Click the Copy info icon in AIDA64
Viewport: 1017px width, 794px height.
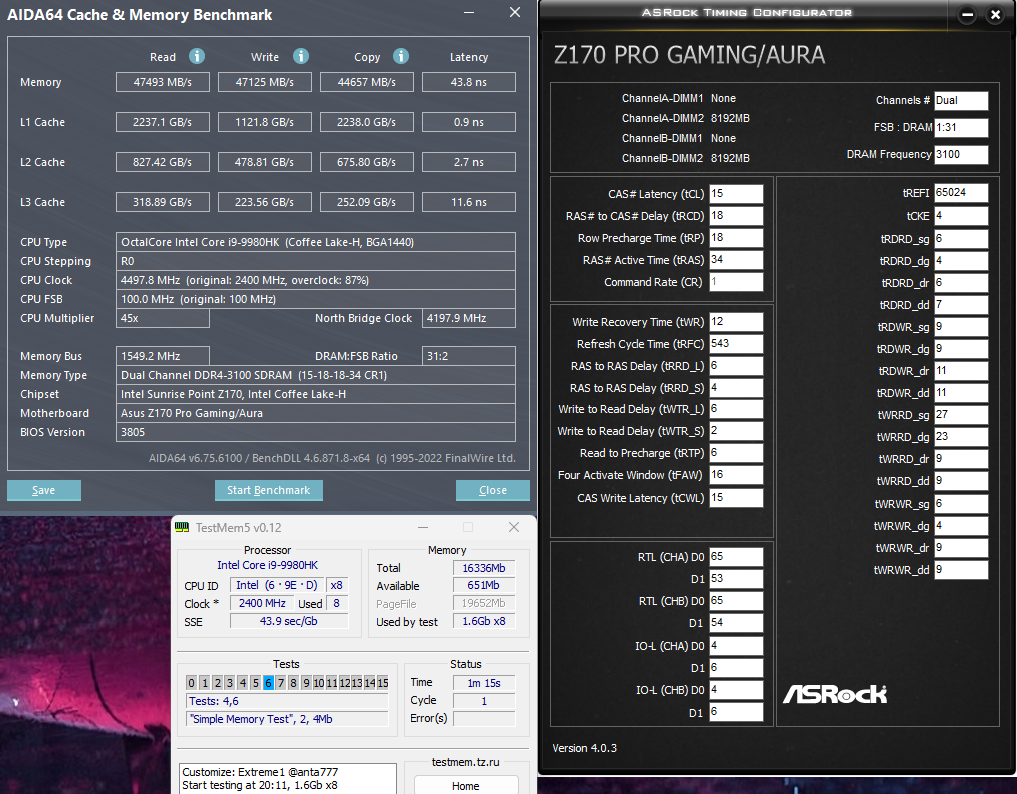(x=401, y=56)
